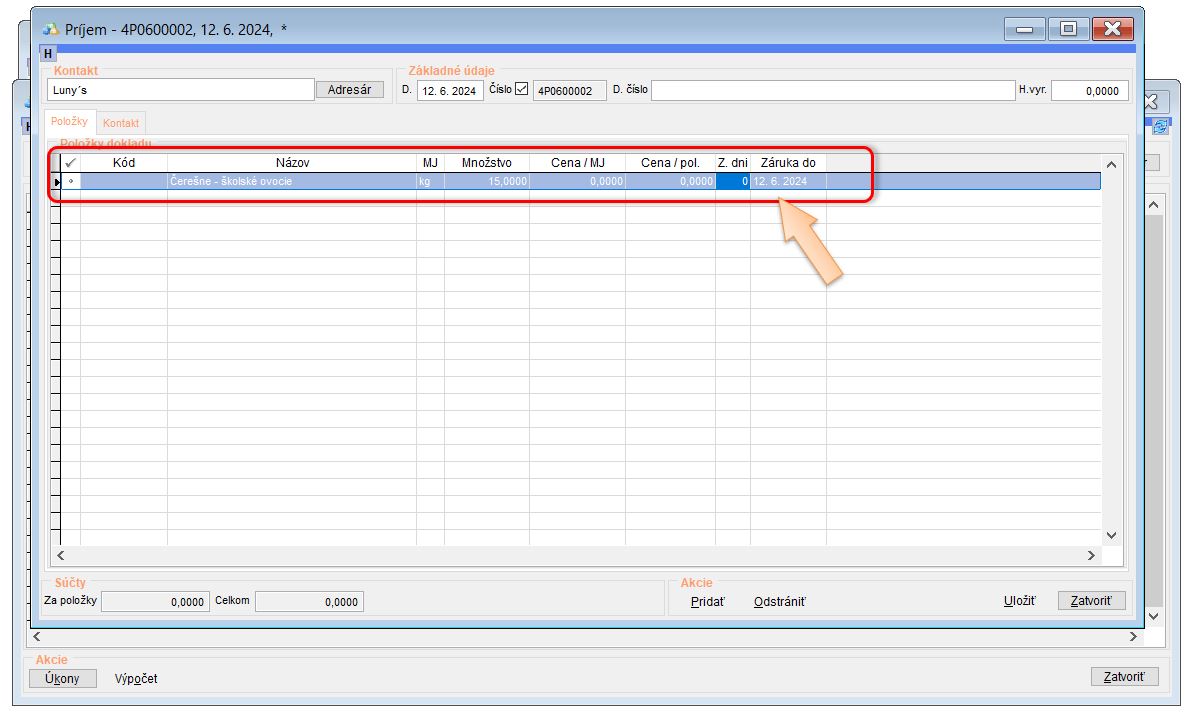
Task: Click the small H icon below the title bar
Action: coord(48,53)
